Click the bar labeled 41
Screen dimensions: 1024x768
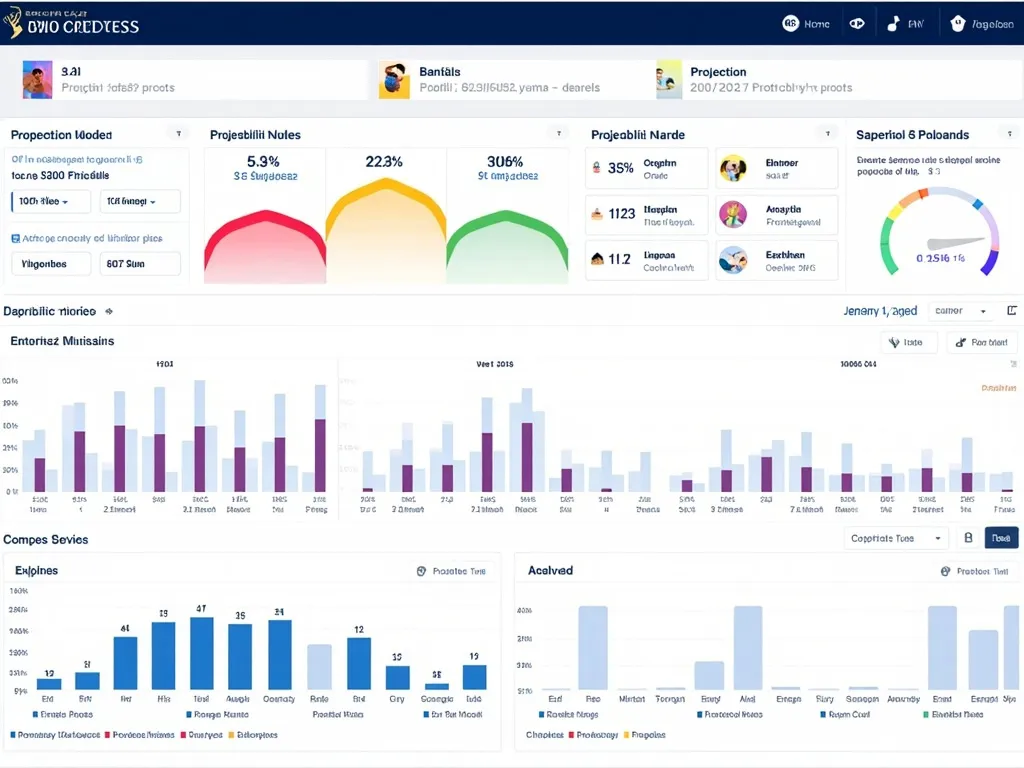[125, 663]
